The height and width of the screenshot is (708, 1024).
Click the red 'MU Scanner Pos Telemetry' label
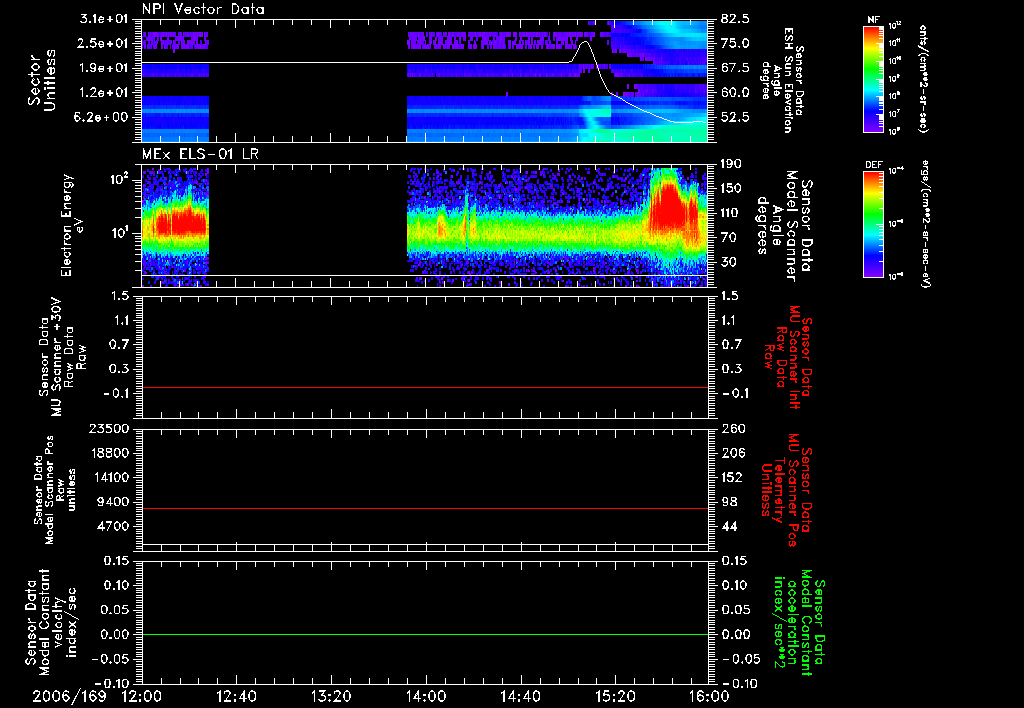[787, 490]
